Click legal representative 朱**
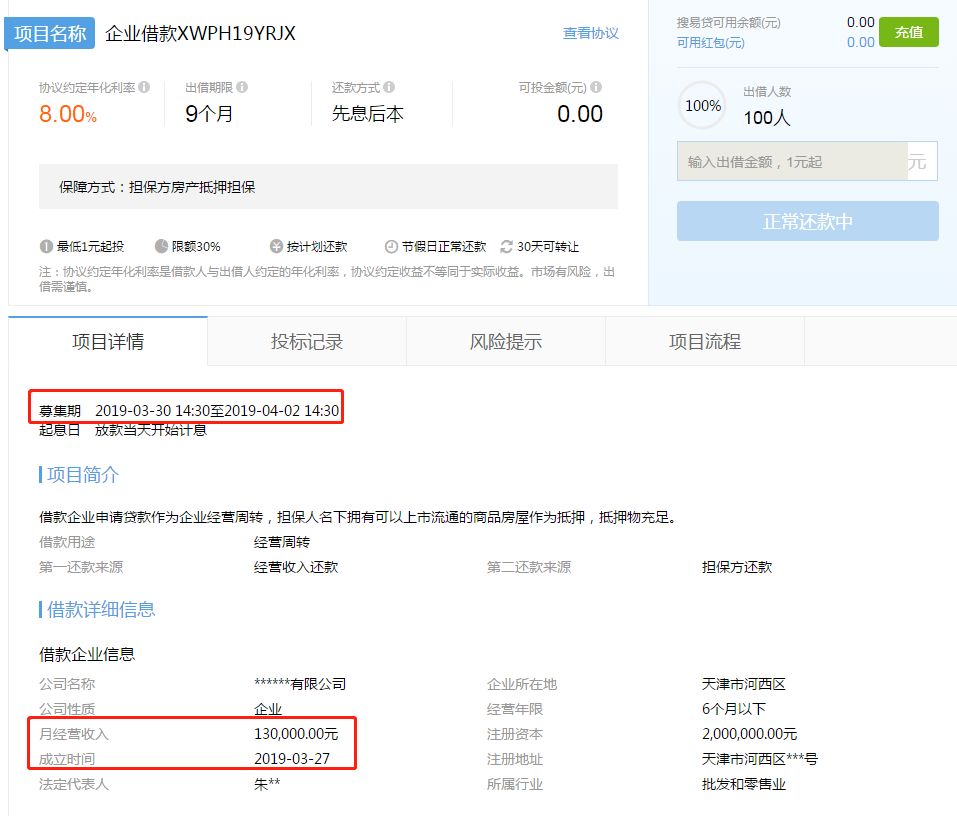This screenshot has width=957, height=816. 267,784
